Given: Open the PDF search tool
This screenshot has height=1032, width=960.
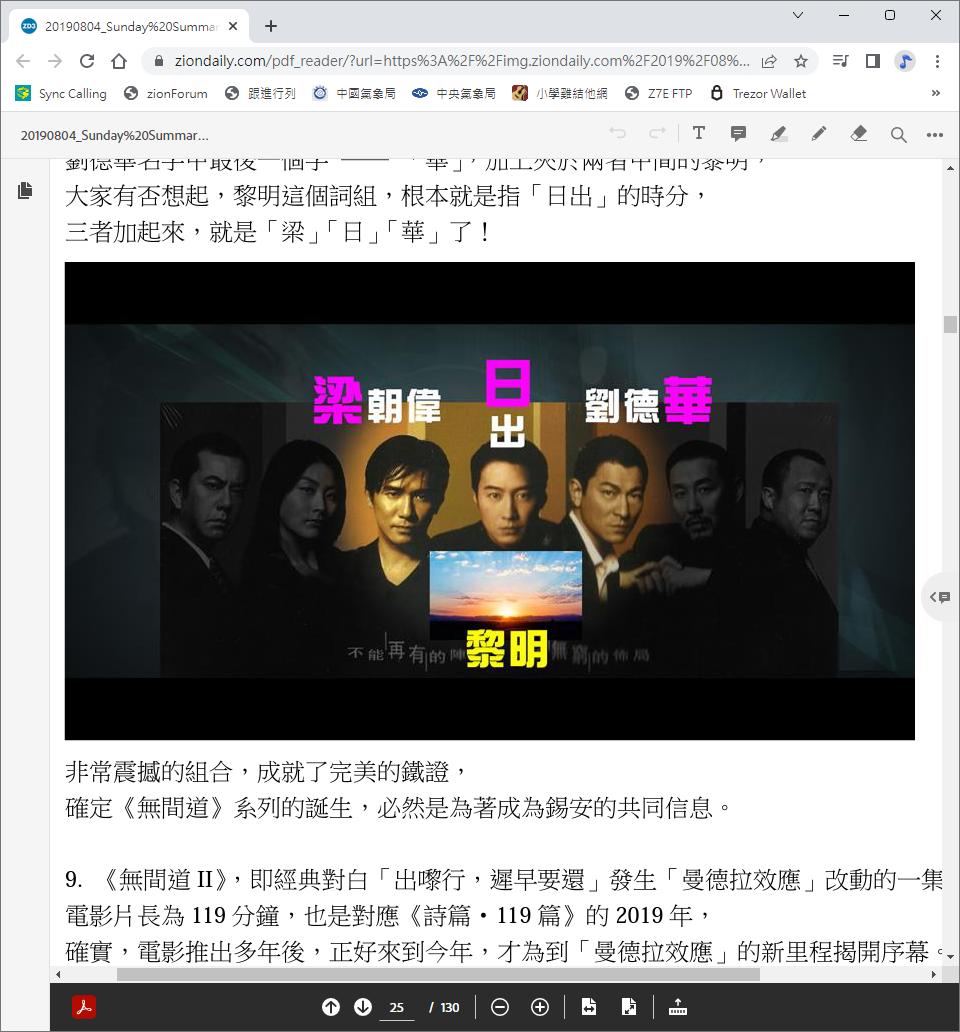Looking at the screenshot, I should pyautogui.click(x=898, y=135).
